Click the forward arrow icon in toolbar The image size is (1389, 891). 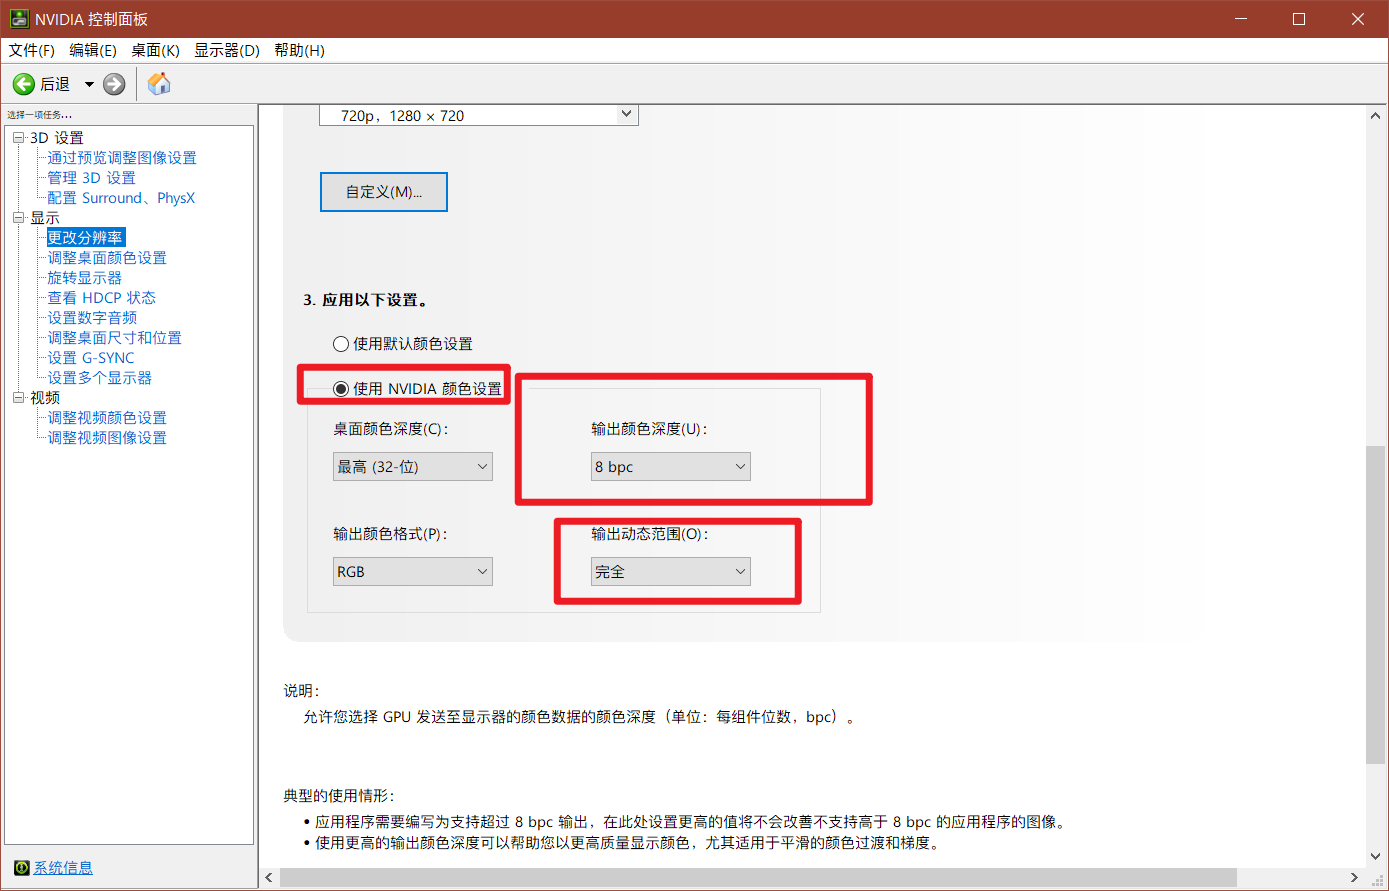tap(115, 84)
